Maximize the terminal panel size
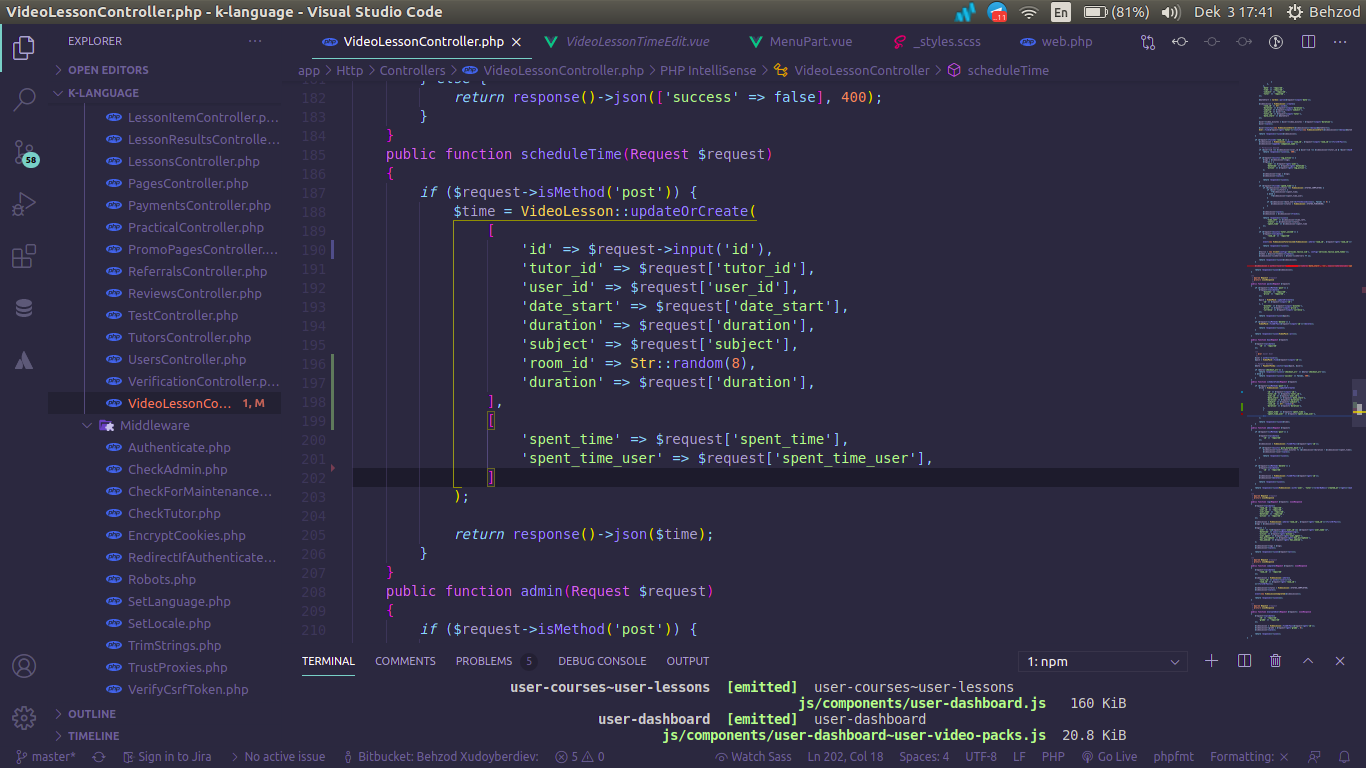The image size is (1366, 768). coord(1308,661)
